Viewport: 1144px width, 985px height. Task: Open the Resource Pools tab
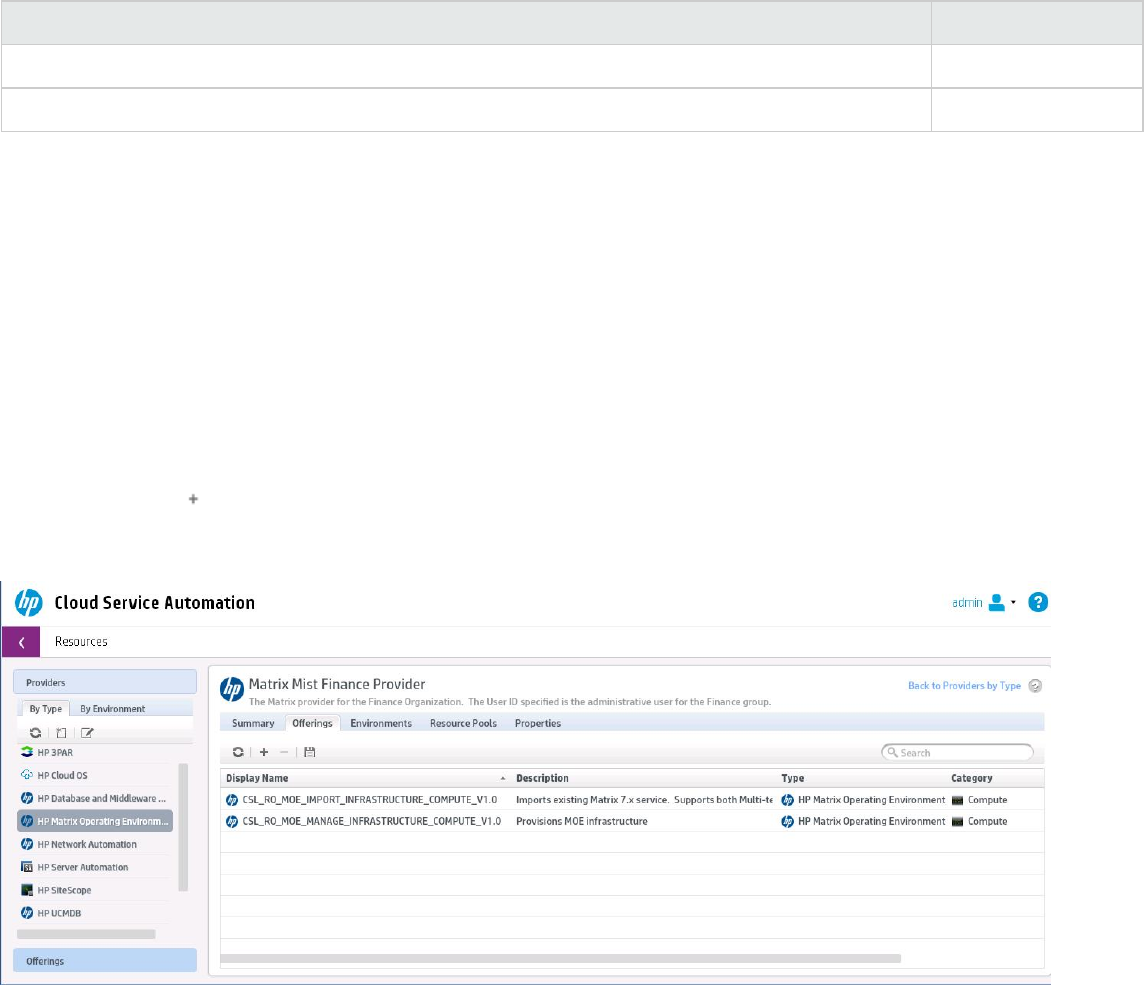463,723
